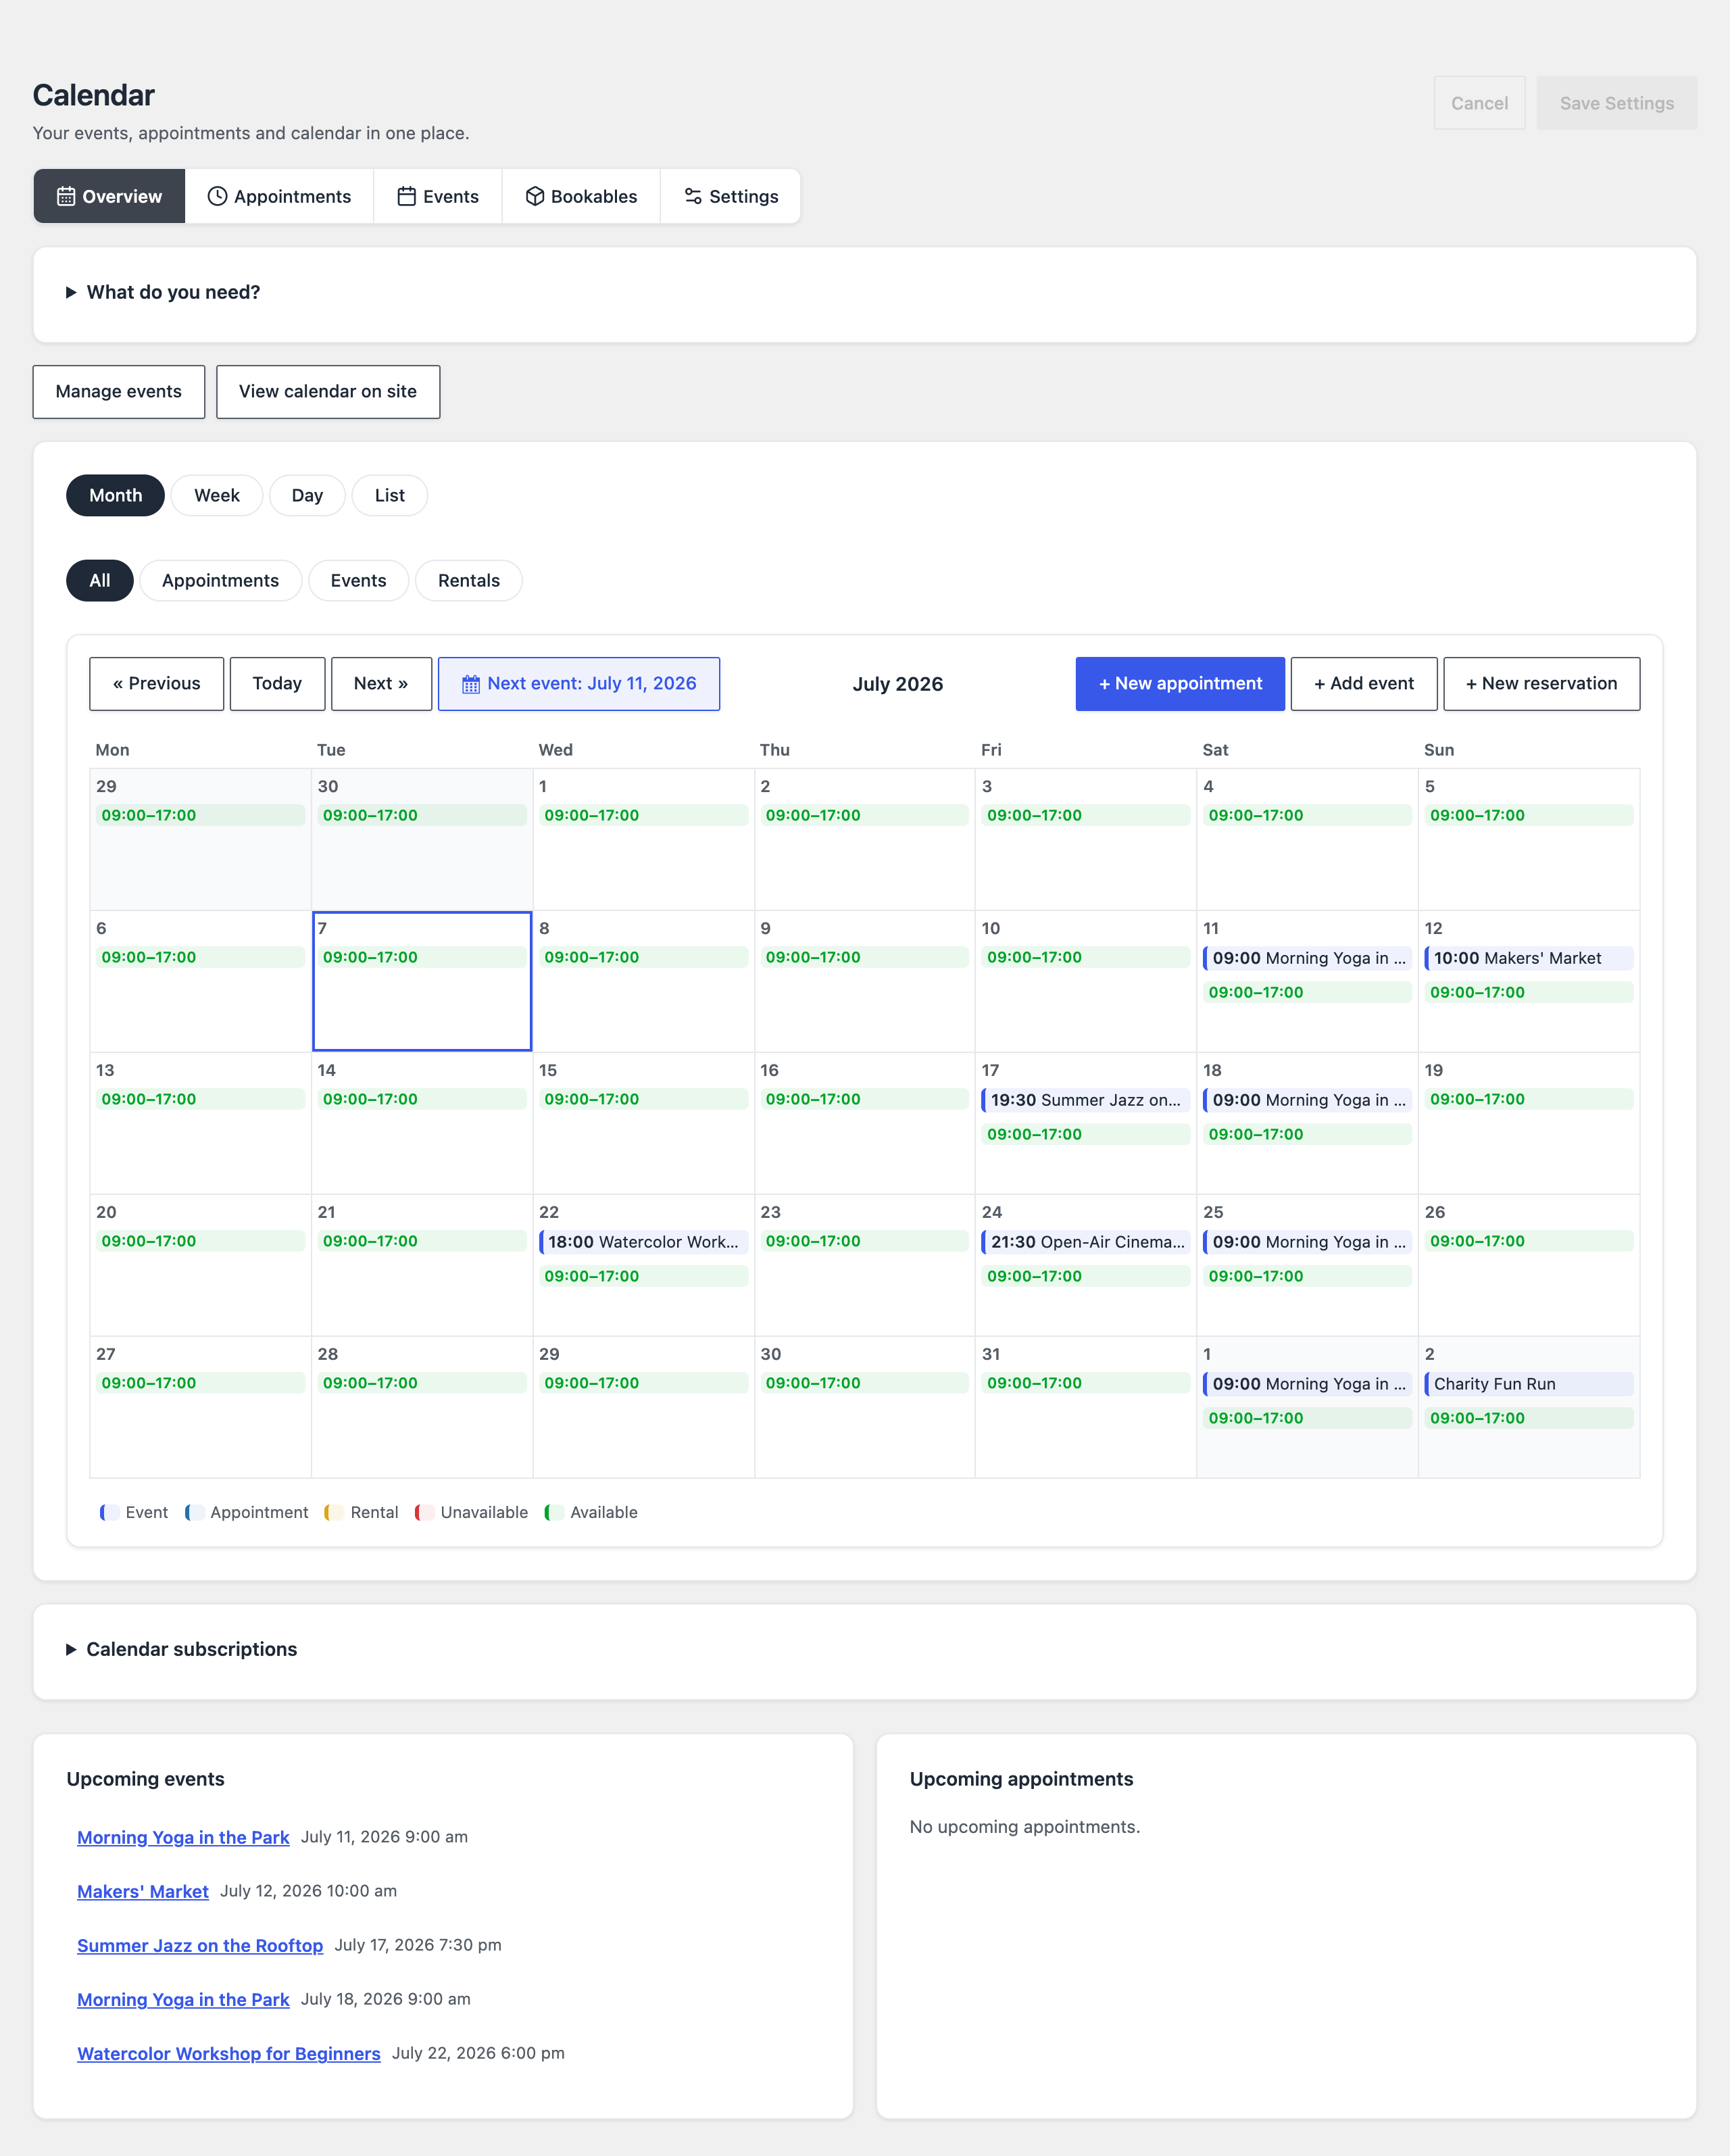The height and width of the screenshot is (2156, 1730).
Task: Open Morning Yoga event on July 18
Action: (1307, 1100)
